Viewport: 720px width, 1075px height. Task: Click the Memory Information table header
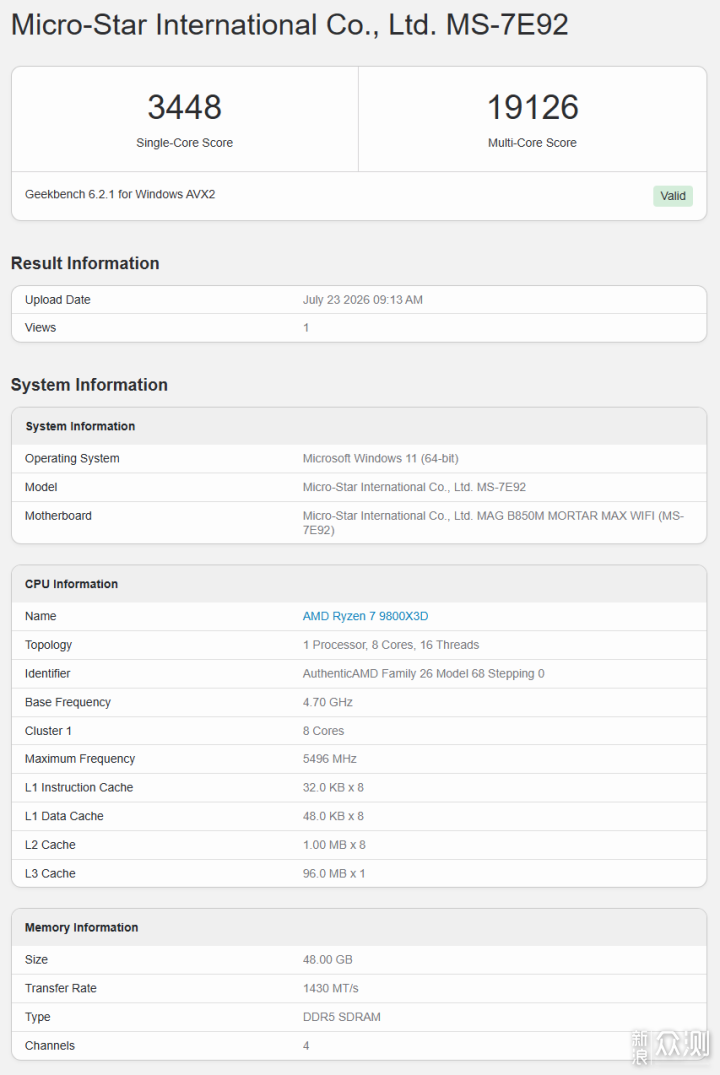pos(82,928)
